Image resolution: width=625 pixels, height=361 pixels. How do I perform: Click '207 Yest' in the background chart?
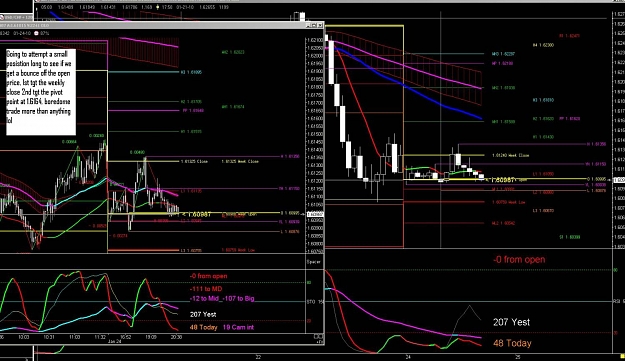511,322
